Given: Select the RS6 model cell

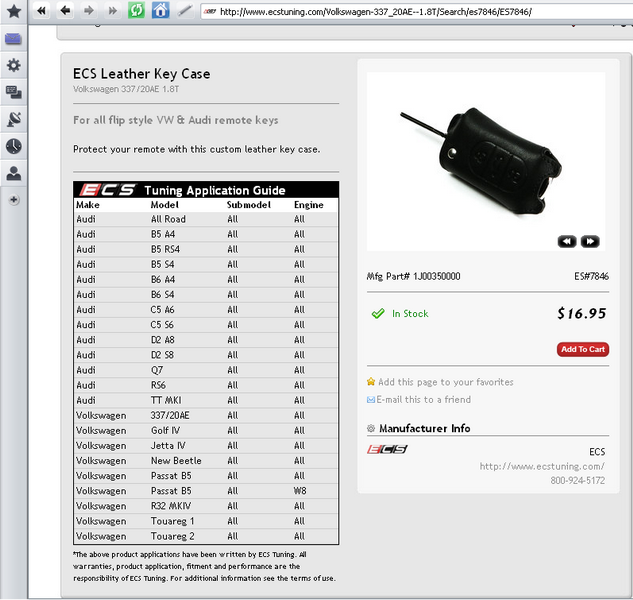Looking at the screenshot, I should (158, 385).
